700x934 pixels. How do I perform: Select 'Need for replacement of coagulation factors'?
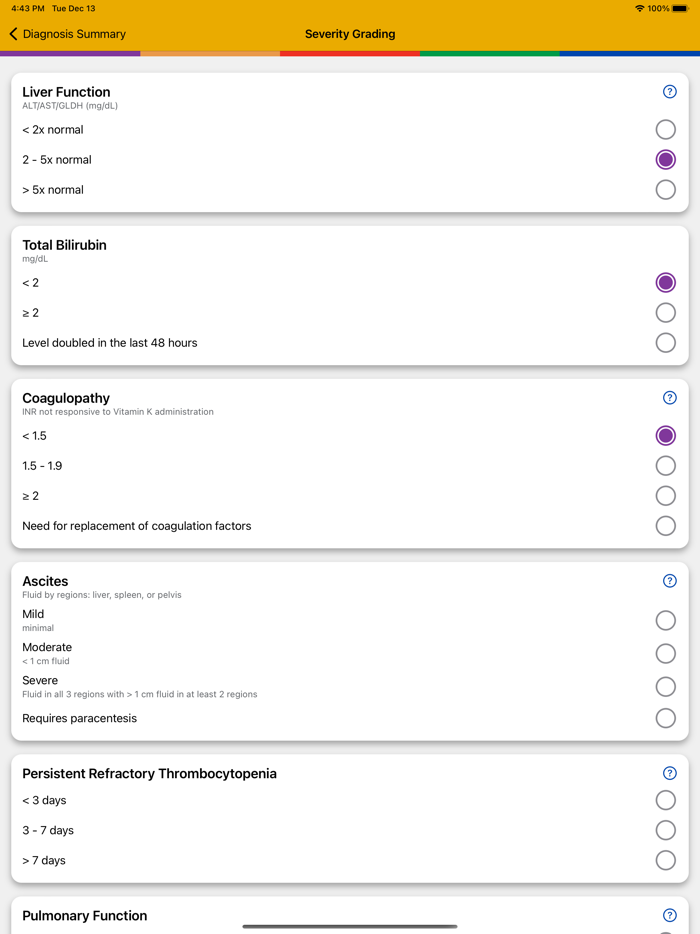[665, 525]
